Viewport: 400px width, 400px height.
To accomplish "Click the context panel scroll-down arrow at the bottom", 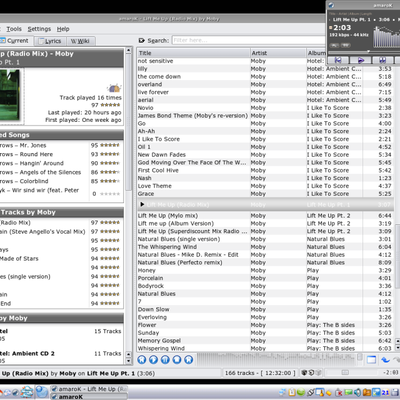I will pos(129,361).
